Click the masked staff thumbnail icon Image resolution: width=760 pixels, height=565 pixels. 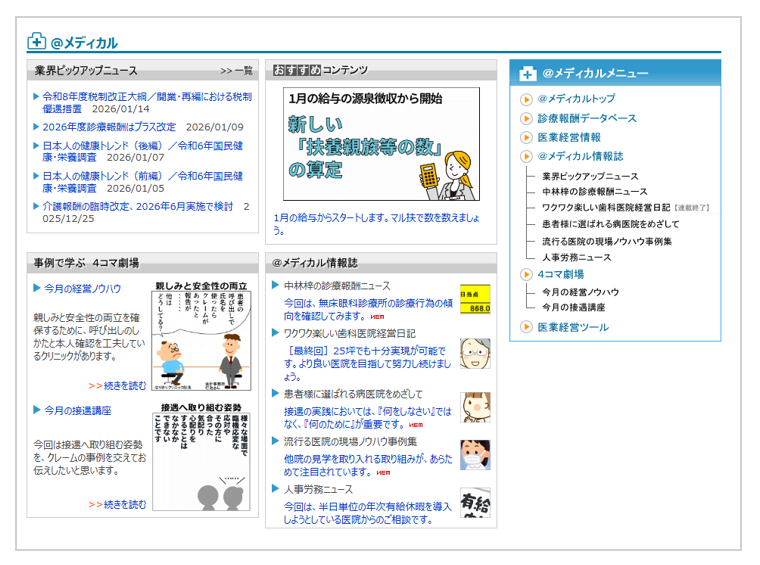click(x=475, y=455)
